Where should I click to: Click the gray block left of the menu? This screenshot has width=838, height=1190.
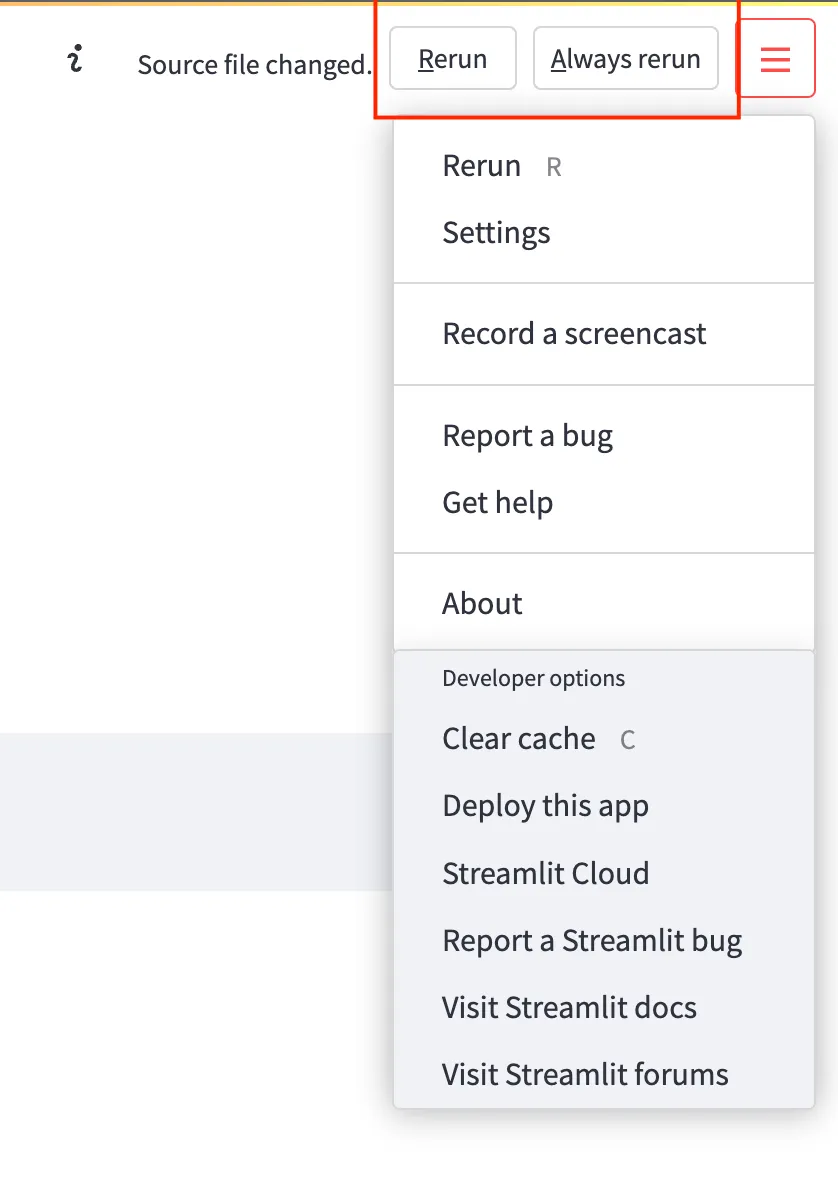[195, 811]
